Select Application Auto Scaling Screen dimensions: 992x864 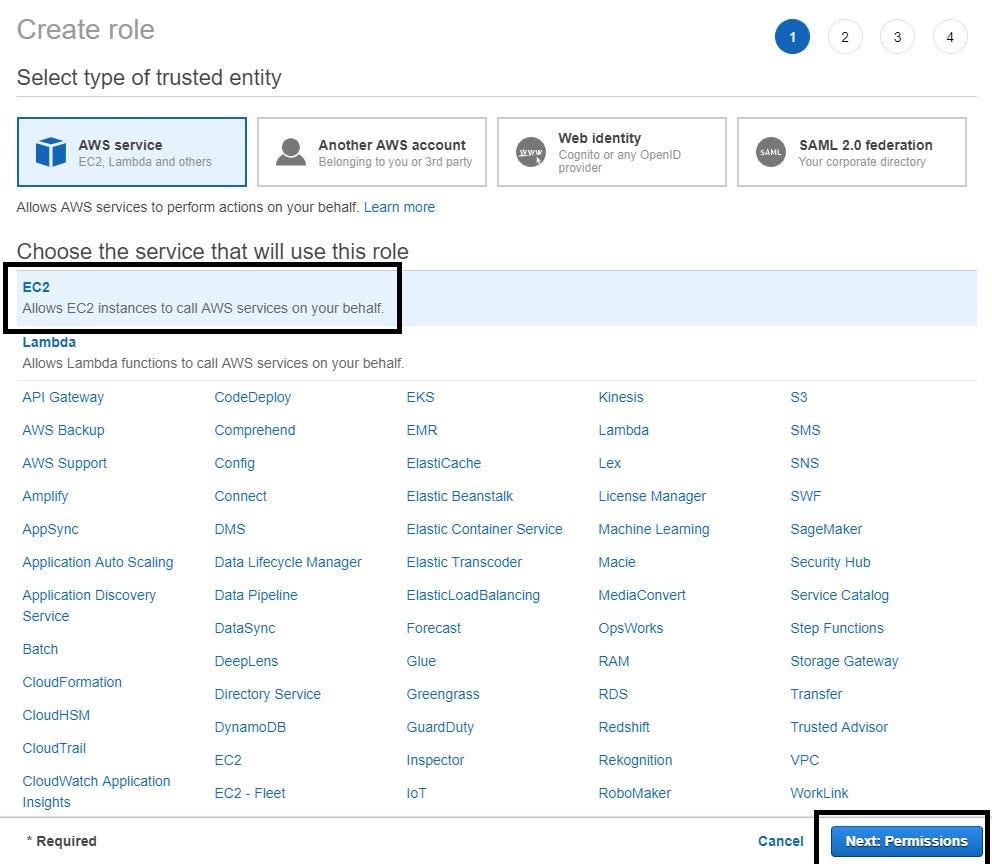pos(98,562)
